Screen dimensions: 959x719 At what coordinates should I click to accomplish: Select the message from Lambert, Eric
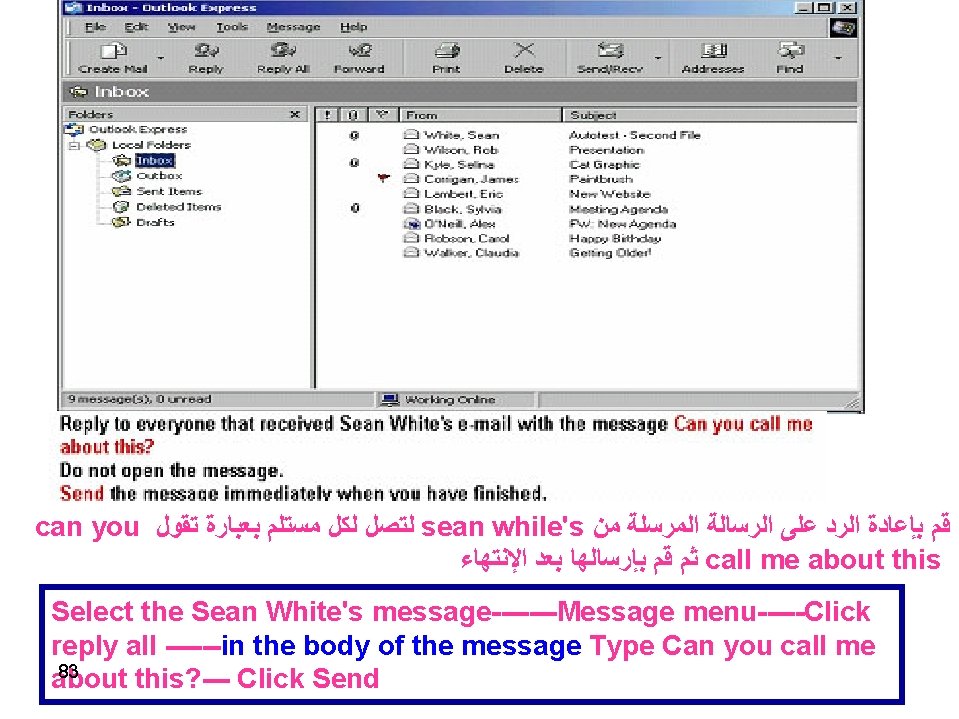[464, 194]
